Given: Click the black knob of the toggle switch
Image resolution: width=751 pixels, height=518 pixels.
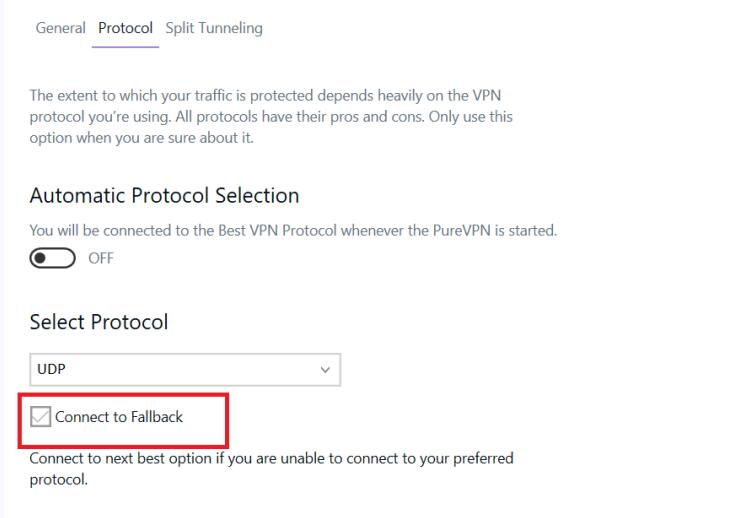Looking at the screenshot, I should click(x=40, y=259).
